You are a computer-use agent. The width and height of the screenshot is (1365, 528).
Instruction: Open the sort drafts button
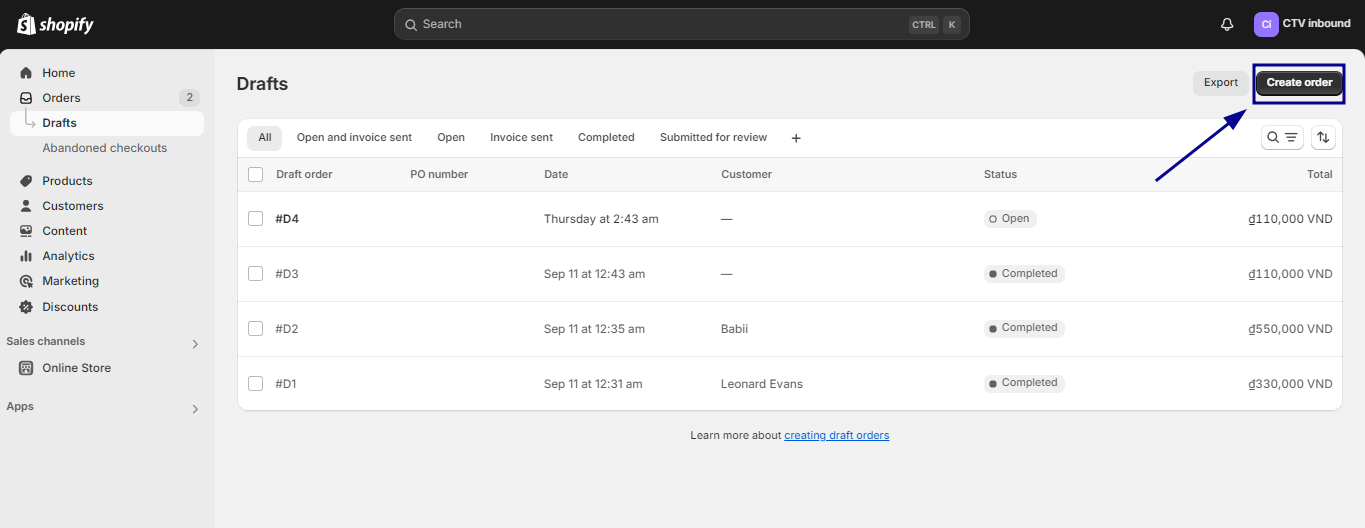[x=1323, y=138]
